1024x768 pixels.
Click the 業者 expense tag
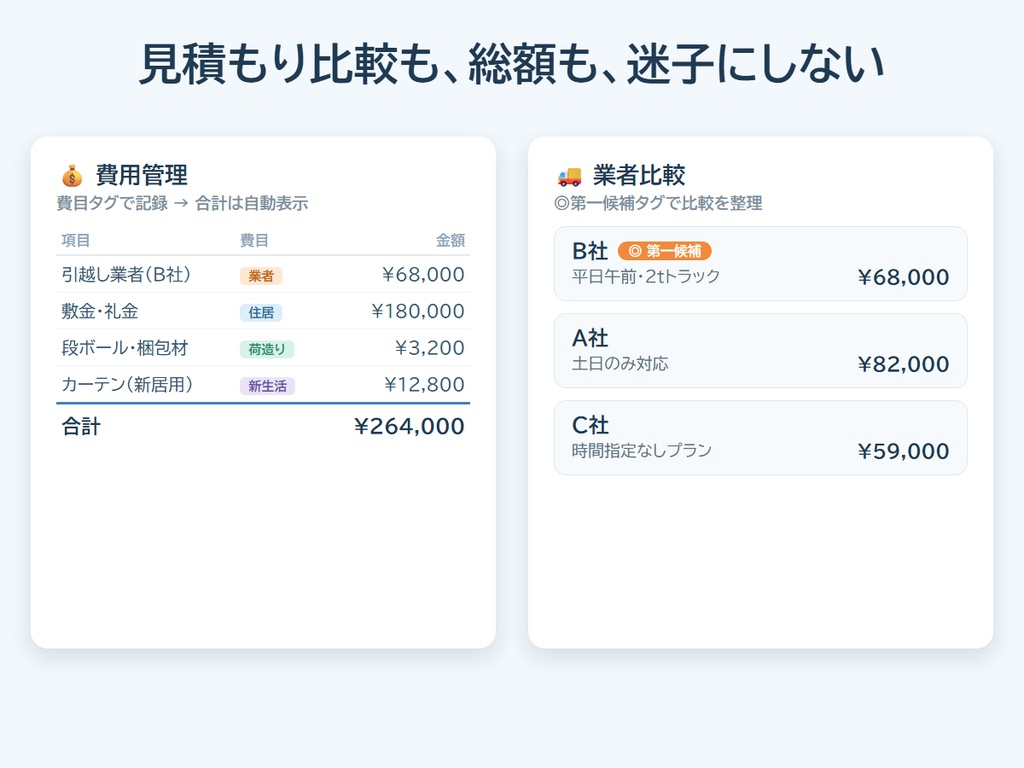point(261,276)
